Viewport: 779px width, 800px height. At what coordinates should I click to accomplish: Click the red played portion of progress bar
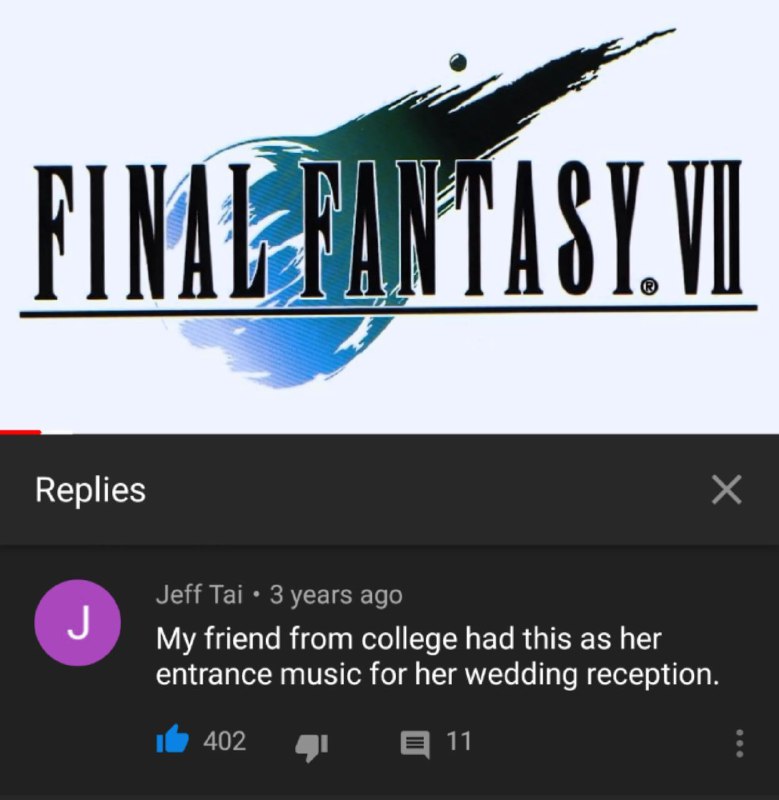pyautogui.click(x=20, y=433)
